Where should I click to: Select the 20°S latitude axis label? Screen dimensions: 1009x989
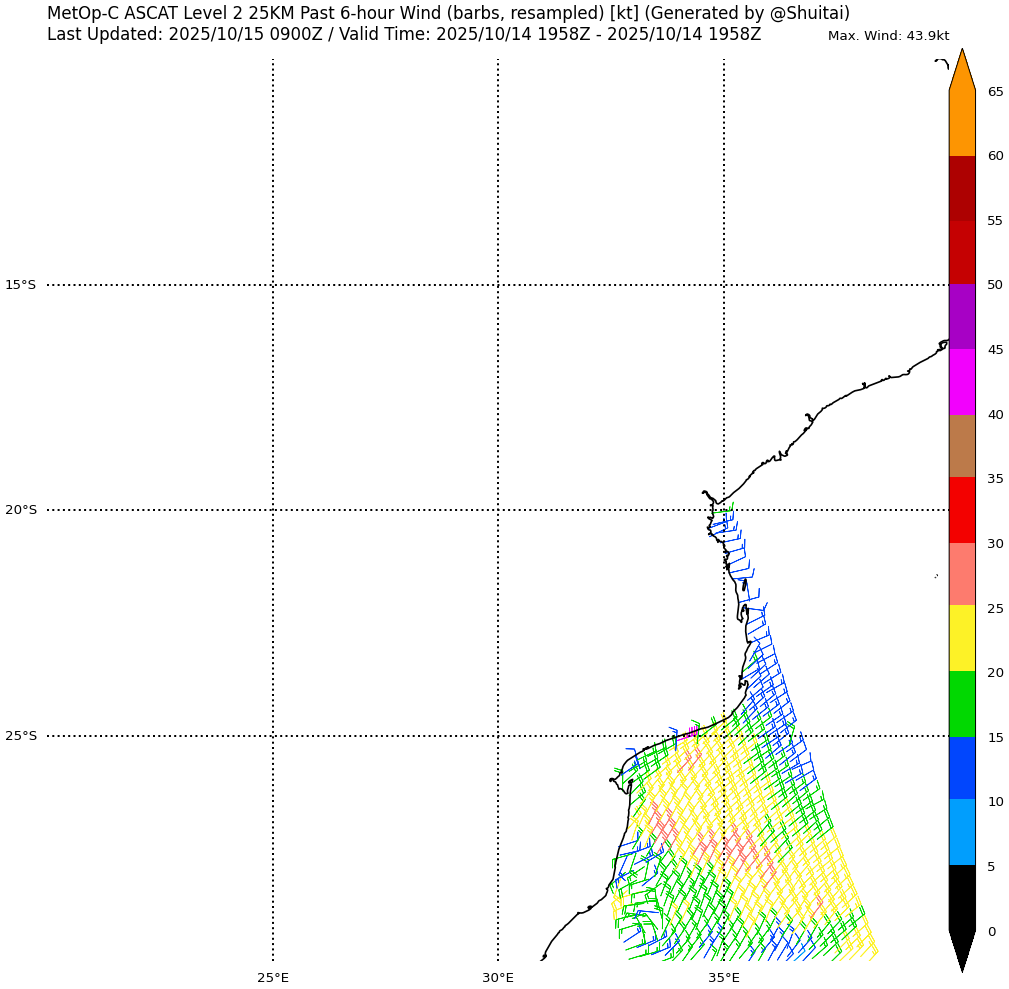[x=20, y=510]
